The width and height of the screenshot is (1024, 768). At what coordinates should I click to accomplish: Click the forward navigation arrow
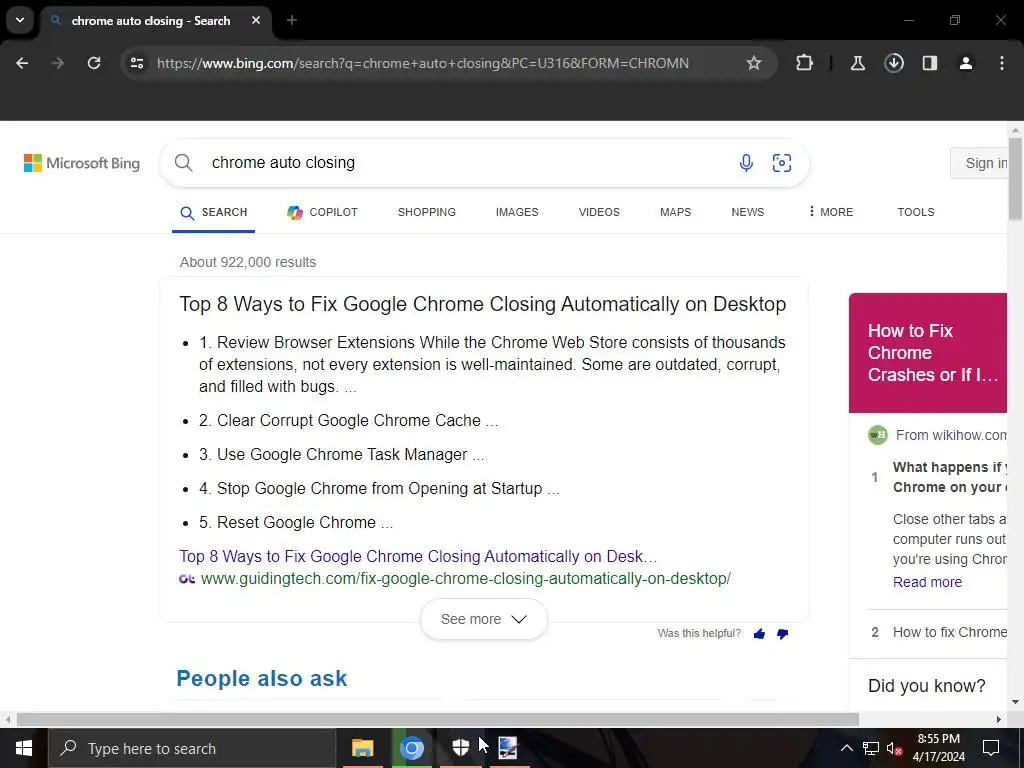pyautogui.click(x=58, y=63)
